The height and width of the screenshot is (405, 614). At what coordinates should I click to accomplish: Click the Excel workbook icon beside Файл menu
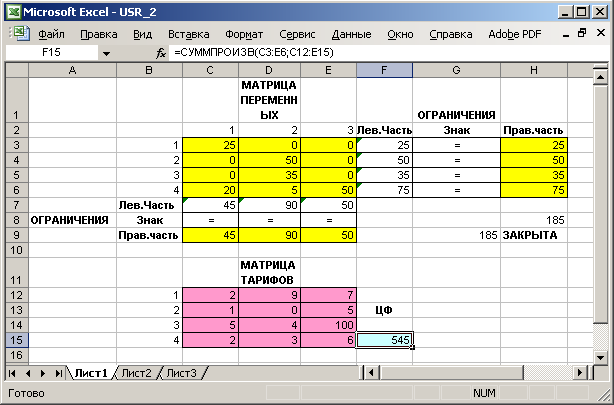(20, 34)
